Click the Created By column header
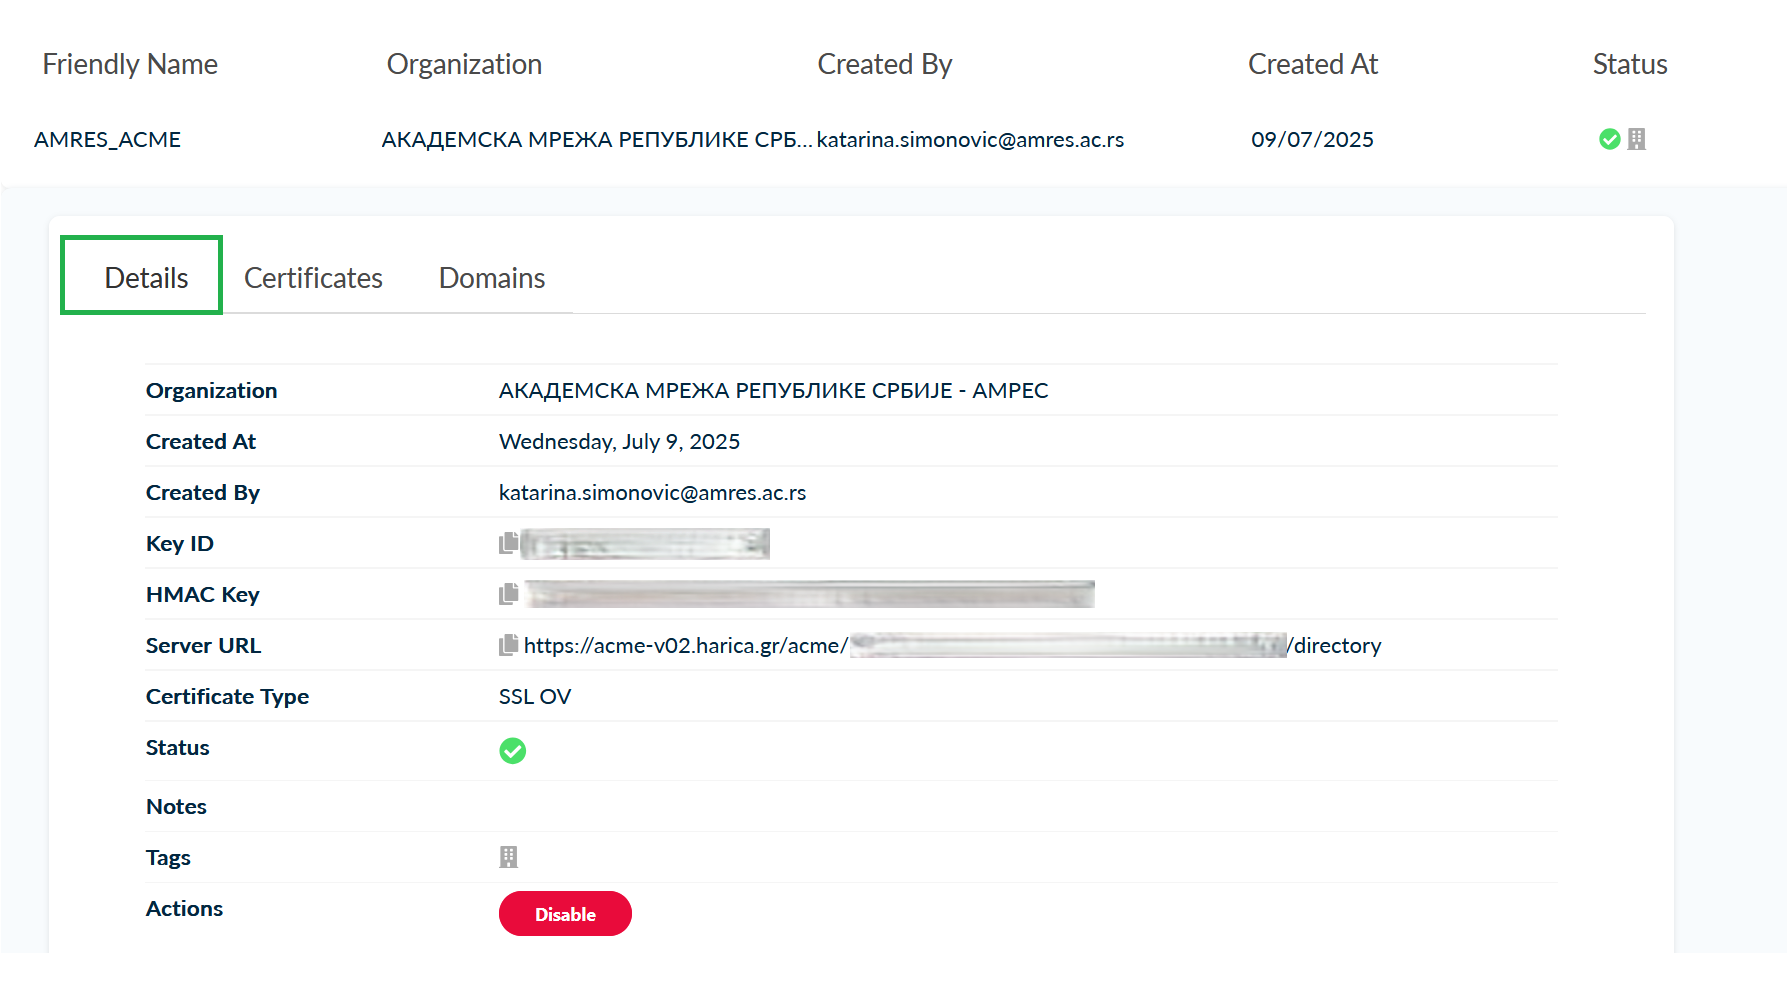1787x999 pixels. (884, 64)
